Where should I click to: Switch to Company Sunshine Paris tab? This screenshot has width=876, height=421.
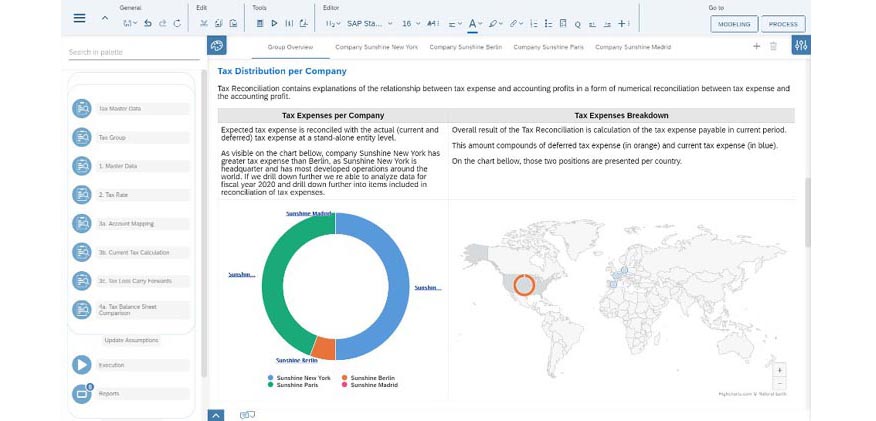[x=549, y=47]
